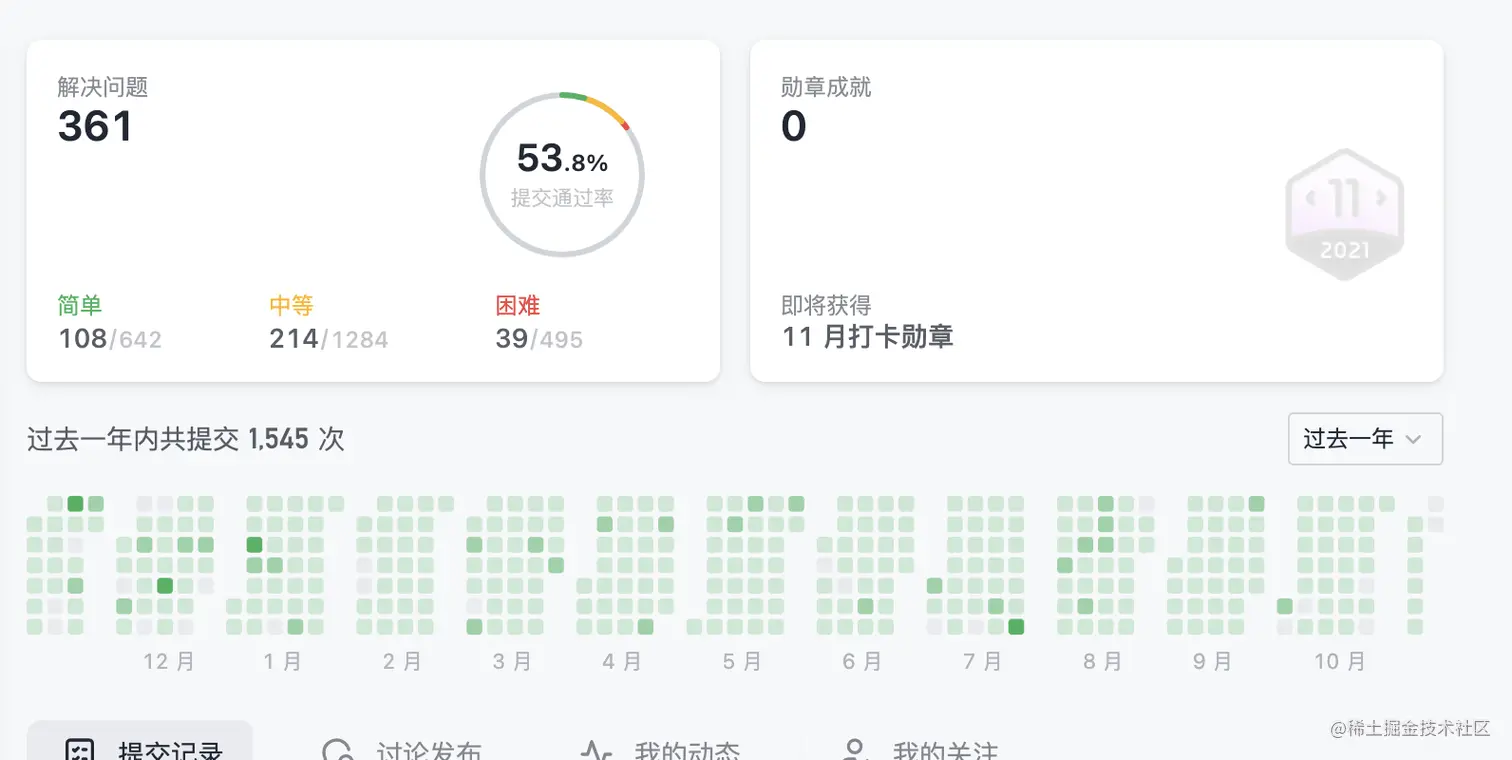Click the 中等 difficulty label
Image resolution: width=1512 pixels, height=760 pixels.
pos(291,305)
